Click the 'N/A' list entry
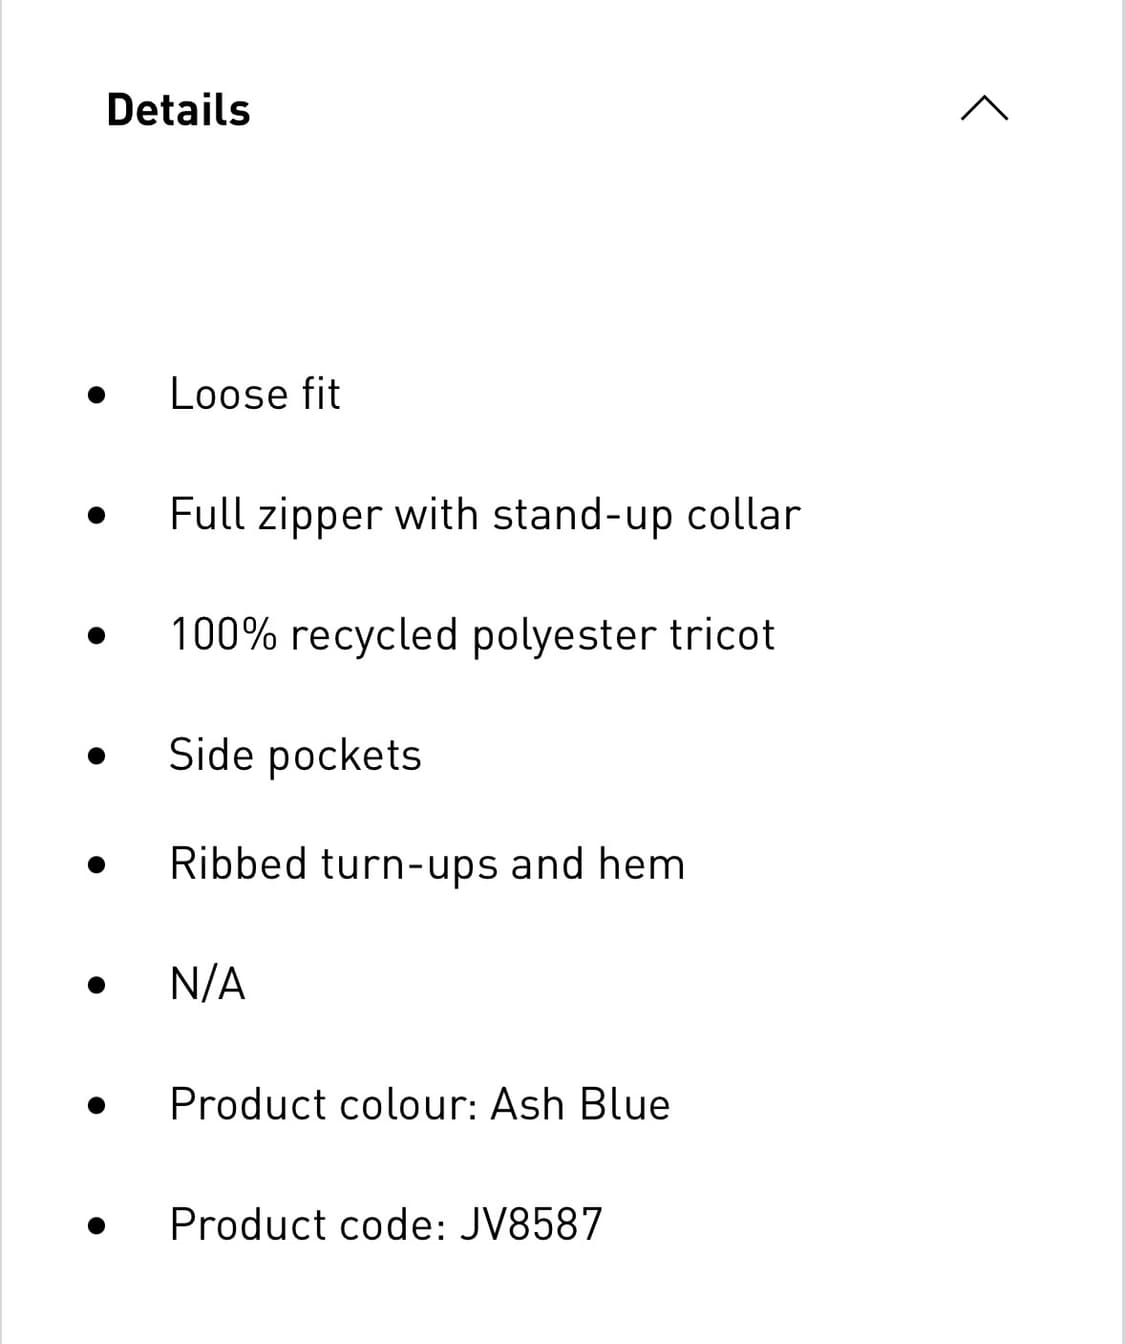Screen dimensions: 1125x1344 pos(208,984)
